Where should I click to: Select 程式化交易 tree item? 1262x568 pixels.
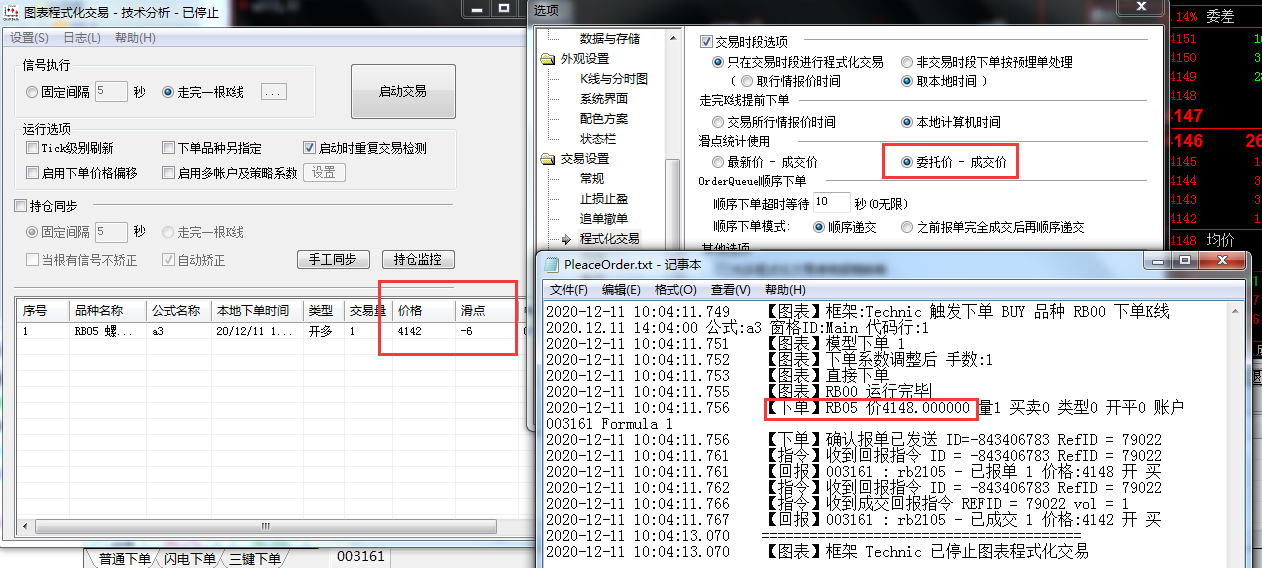[x=609, y=239]
